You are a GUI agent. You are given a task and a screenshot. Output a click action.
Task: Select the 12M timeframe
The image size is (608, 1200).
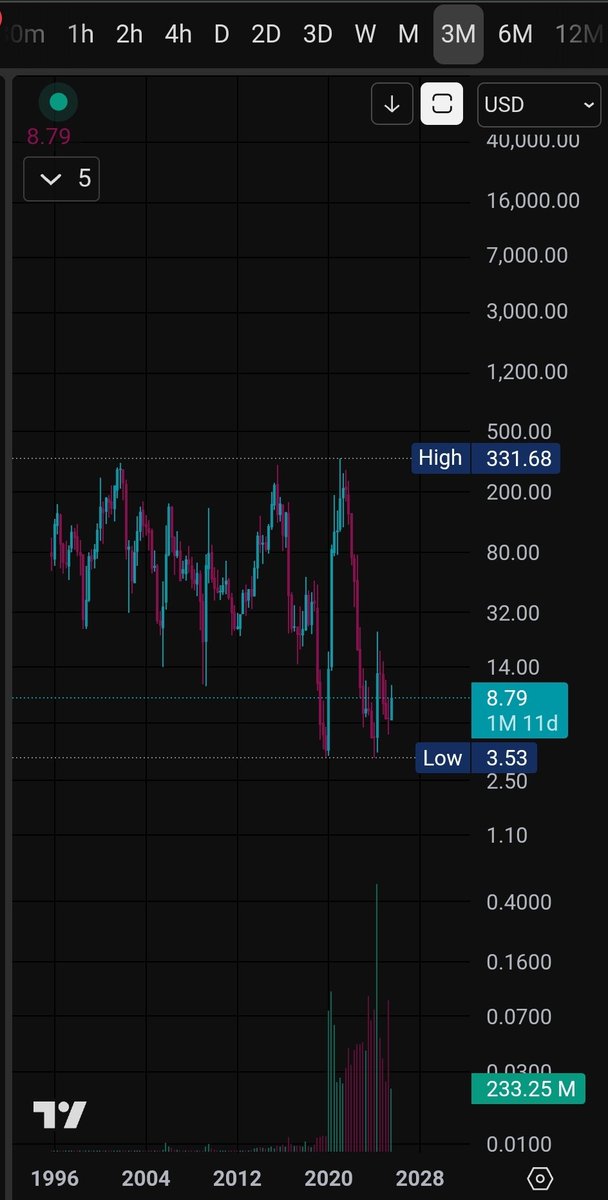[578, 34]
